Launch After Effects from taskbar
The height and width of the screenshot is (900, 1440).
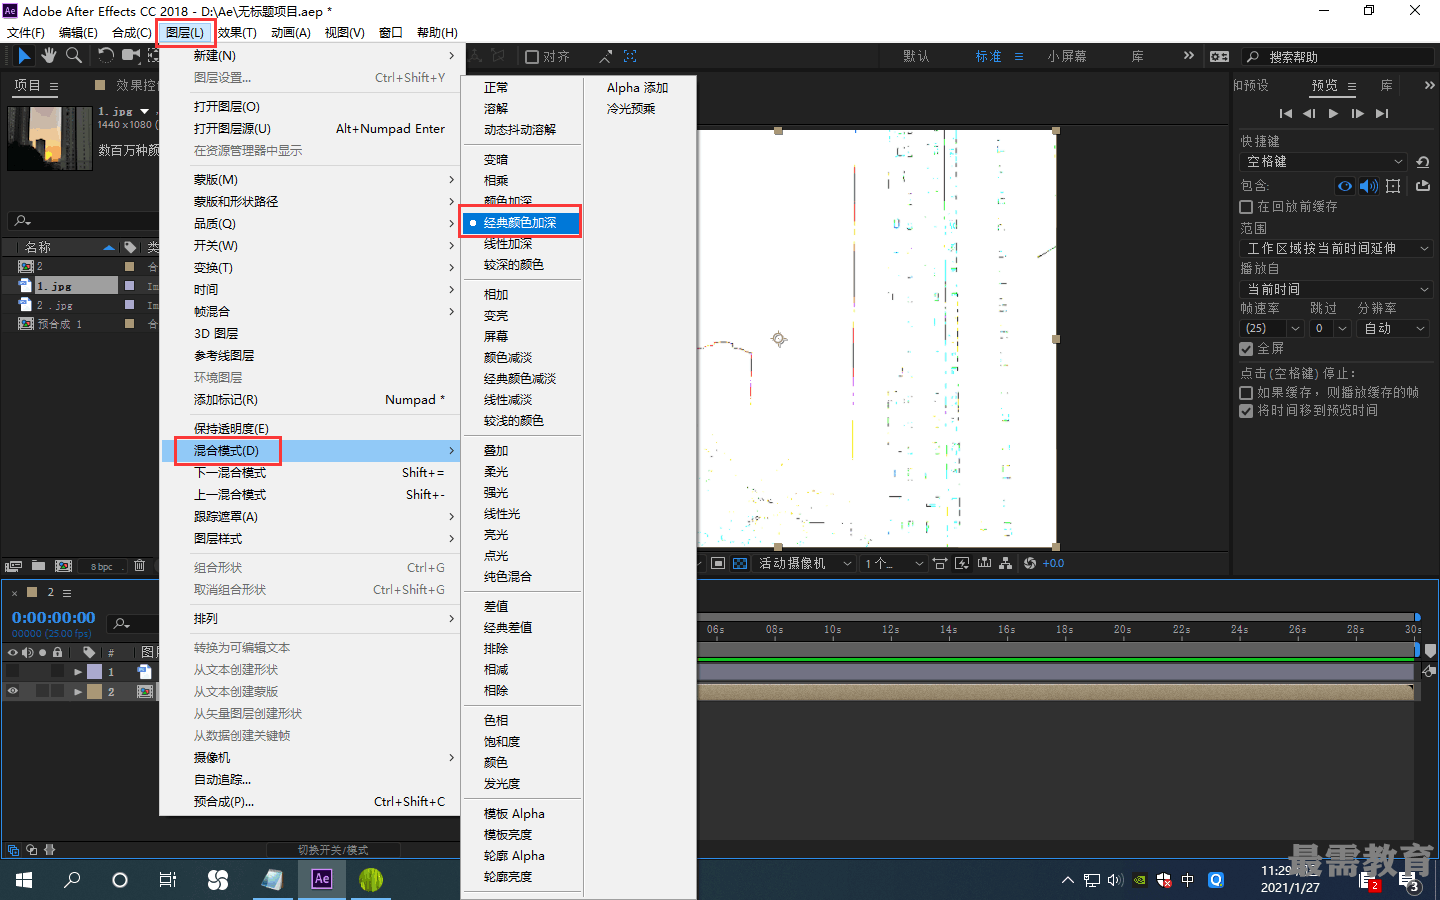322,879
